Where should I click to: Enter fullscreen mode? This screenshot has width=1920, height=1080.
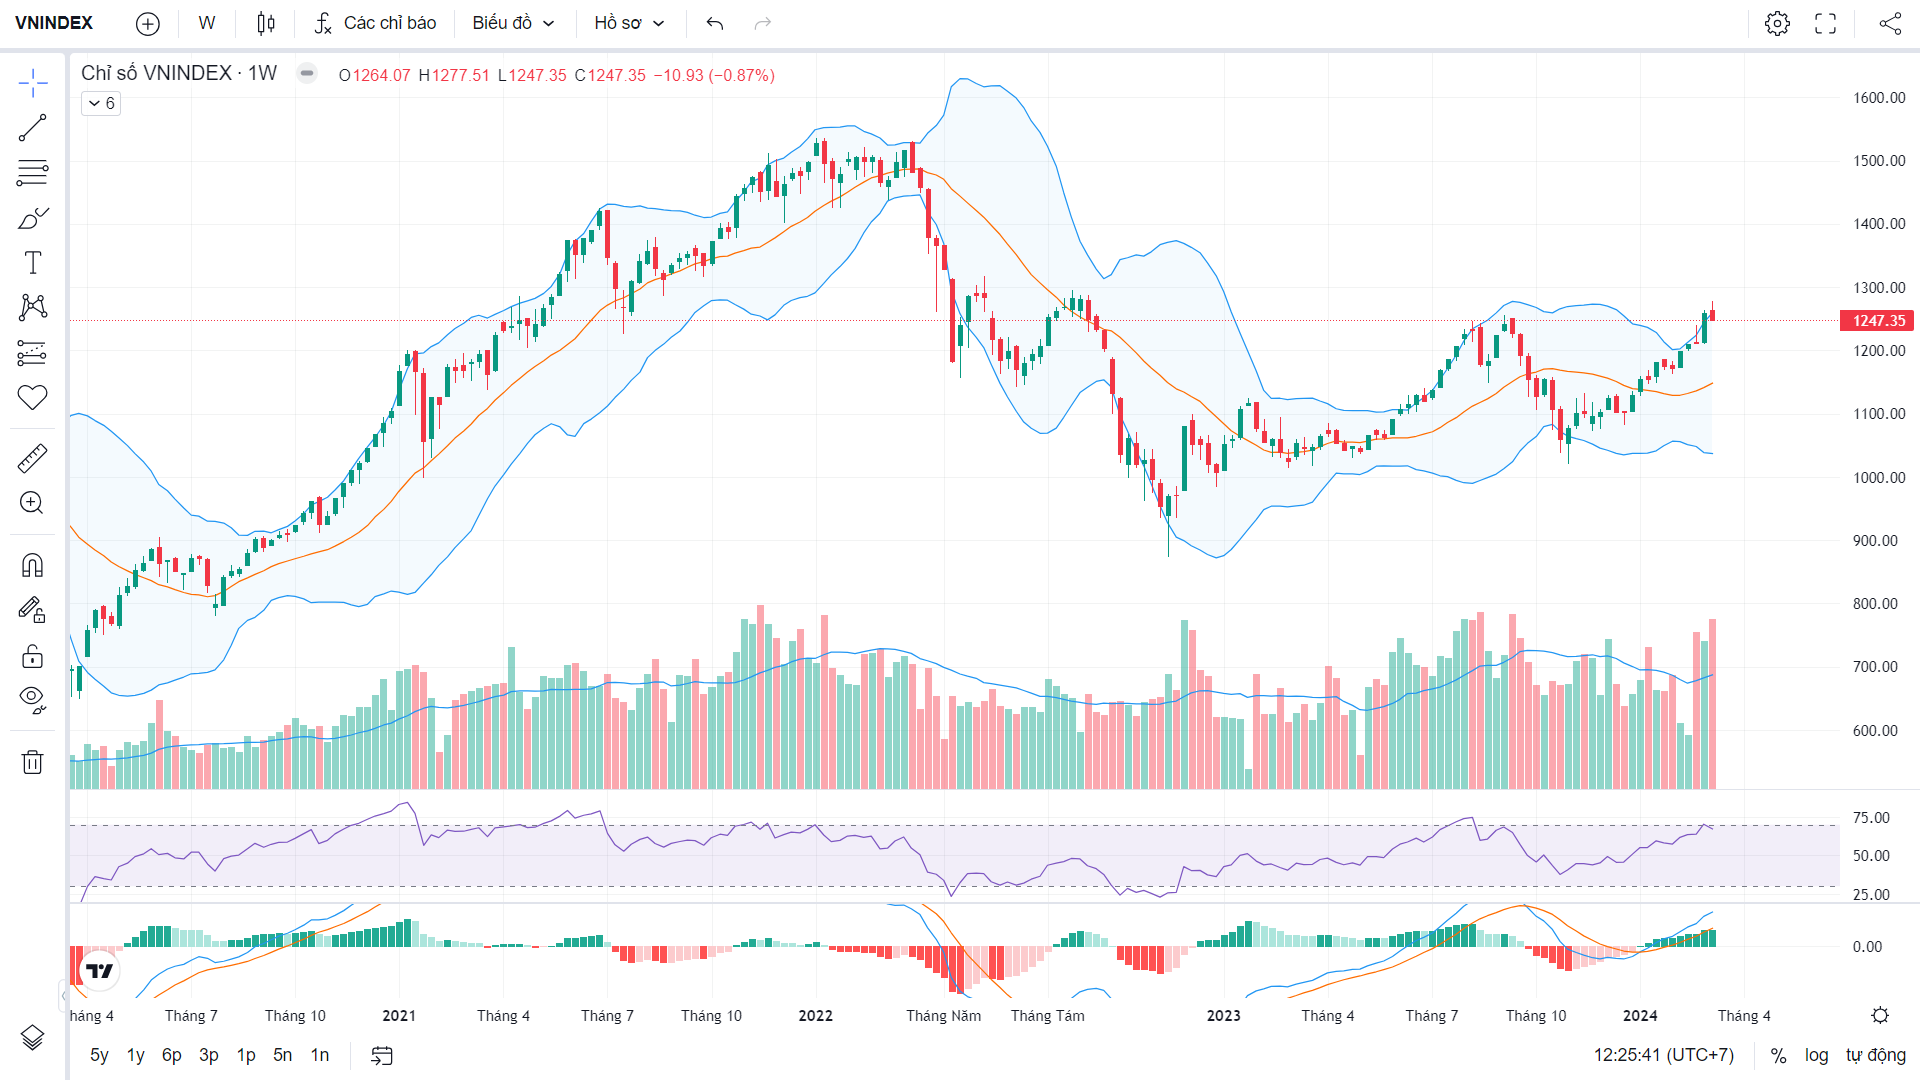click(x=1826, y=23)
